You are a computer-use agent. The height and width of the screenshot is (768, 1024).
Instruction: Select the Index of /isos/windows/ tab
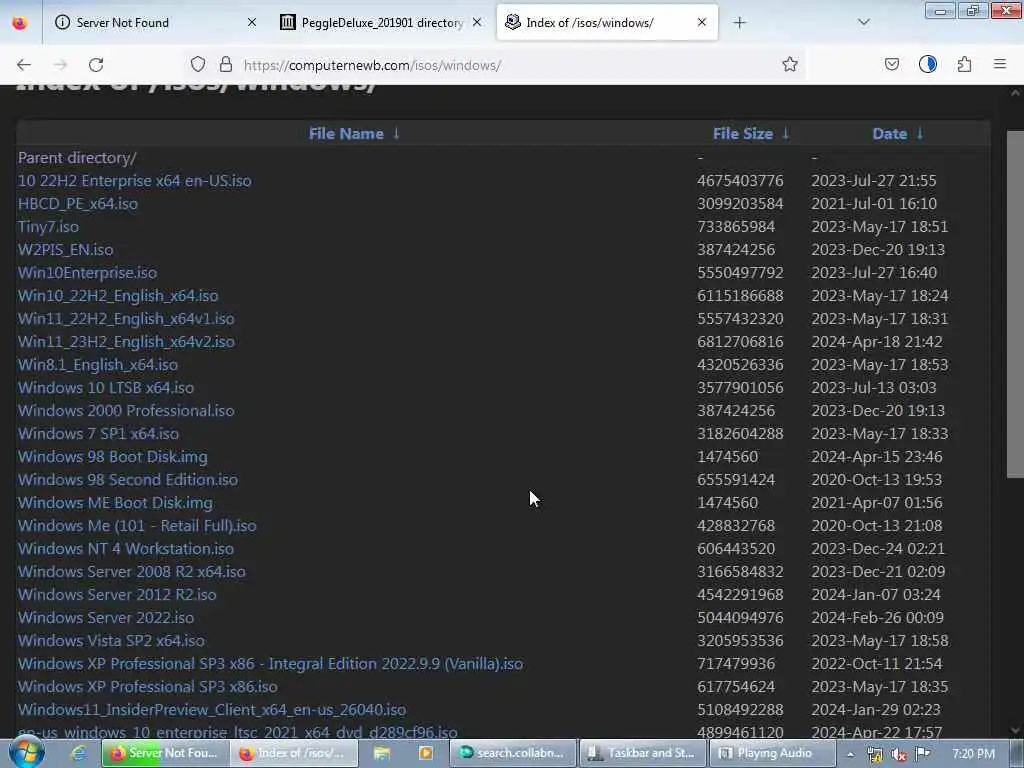[607, 23]
